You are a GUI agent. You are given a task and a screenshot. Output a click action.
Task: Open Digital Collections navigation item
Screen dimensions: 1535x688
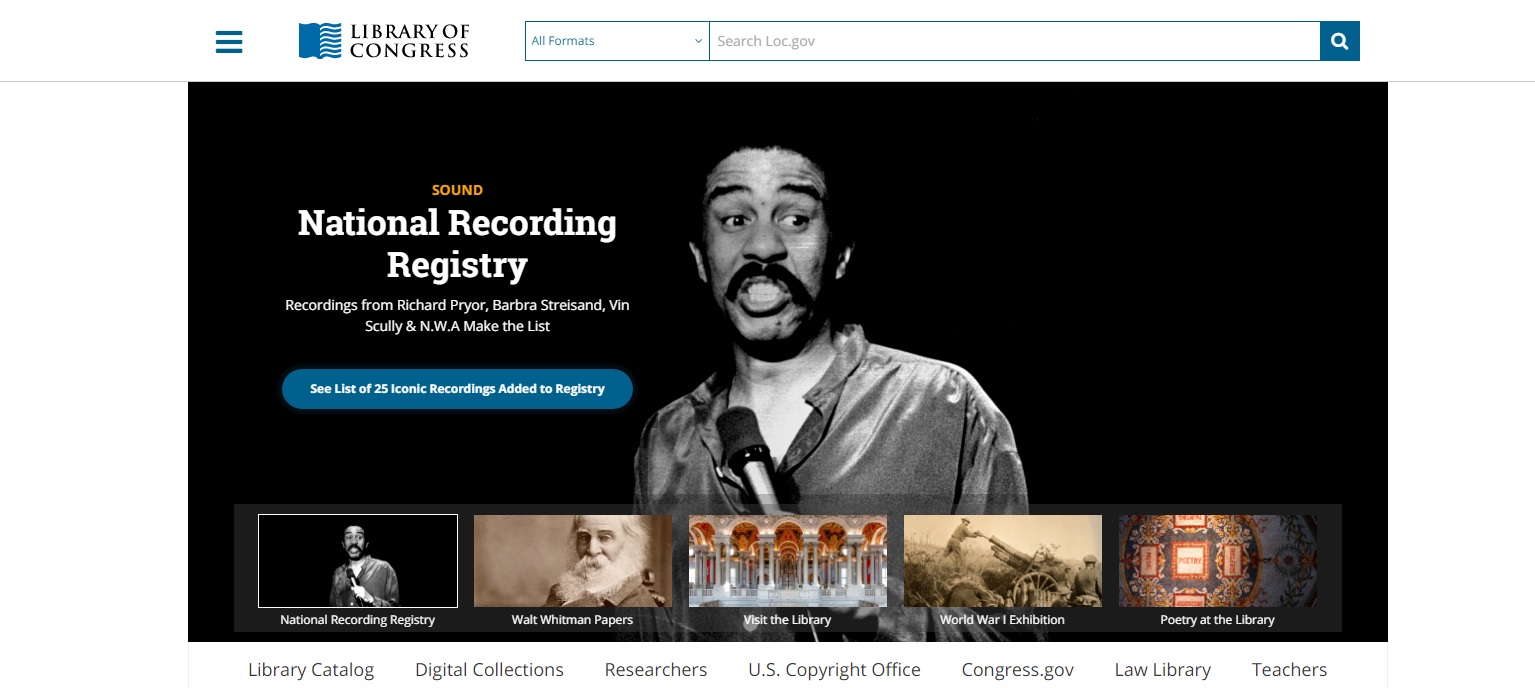[489, 670]
